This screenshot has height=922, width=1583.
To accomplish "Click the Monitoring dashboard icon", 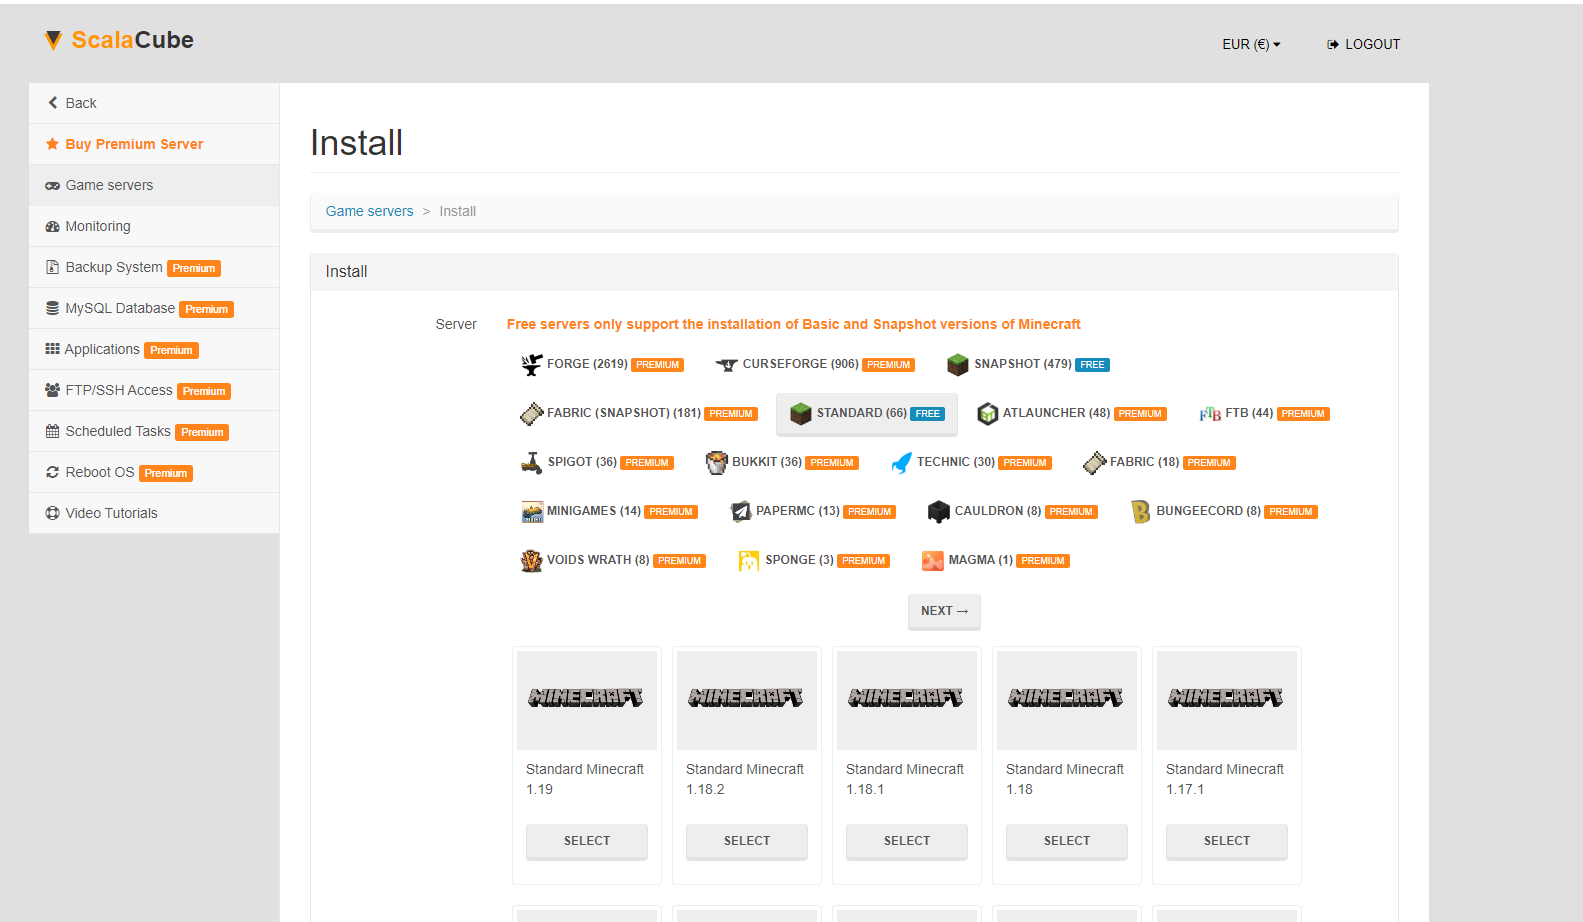I will click(53, 227).
